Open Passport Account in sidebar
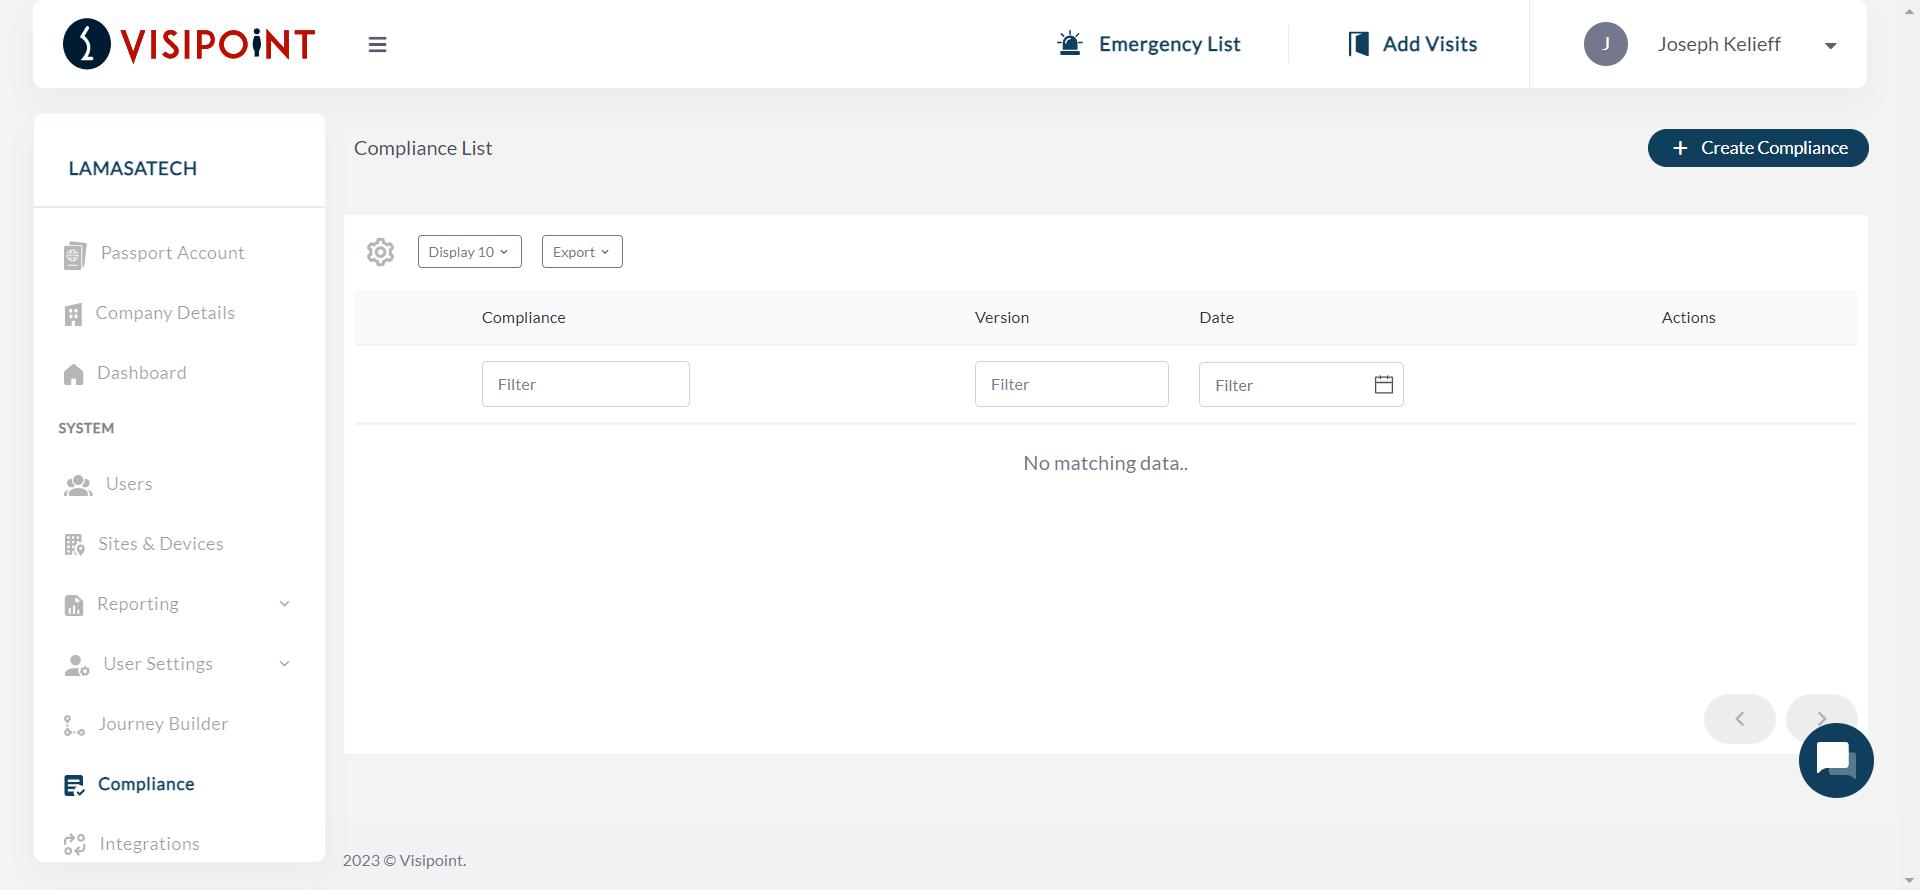The image size is (1920, 890). (x=172, y=253)
